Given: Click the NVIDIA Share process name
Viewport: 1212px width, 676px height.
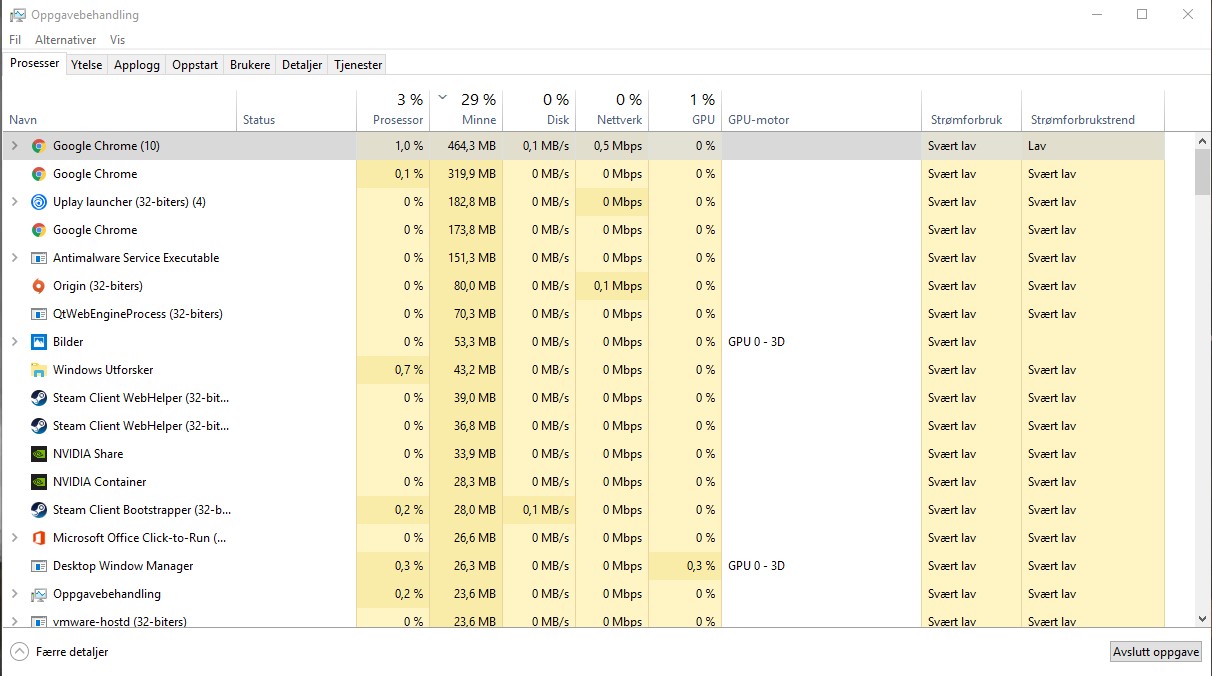Looking at the screenshot, I should (88, 454).
